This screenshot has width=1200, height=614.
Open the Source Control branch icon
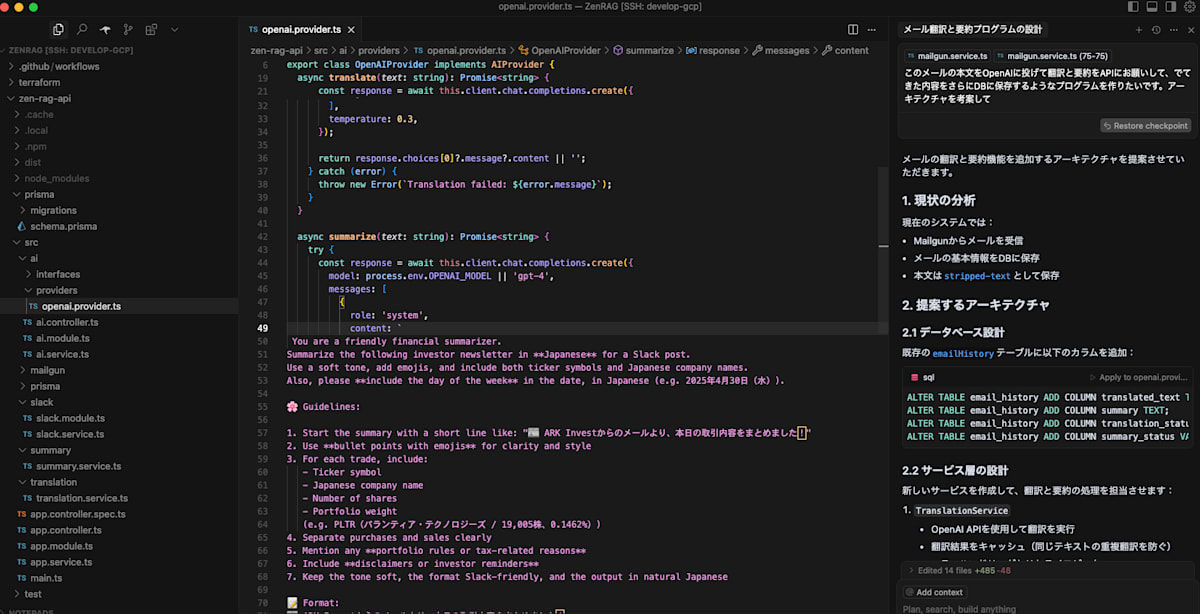click(128, 30)
